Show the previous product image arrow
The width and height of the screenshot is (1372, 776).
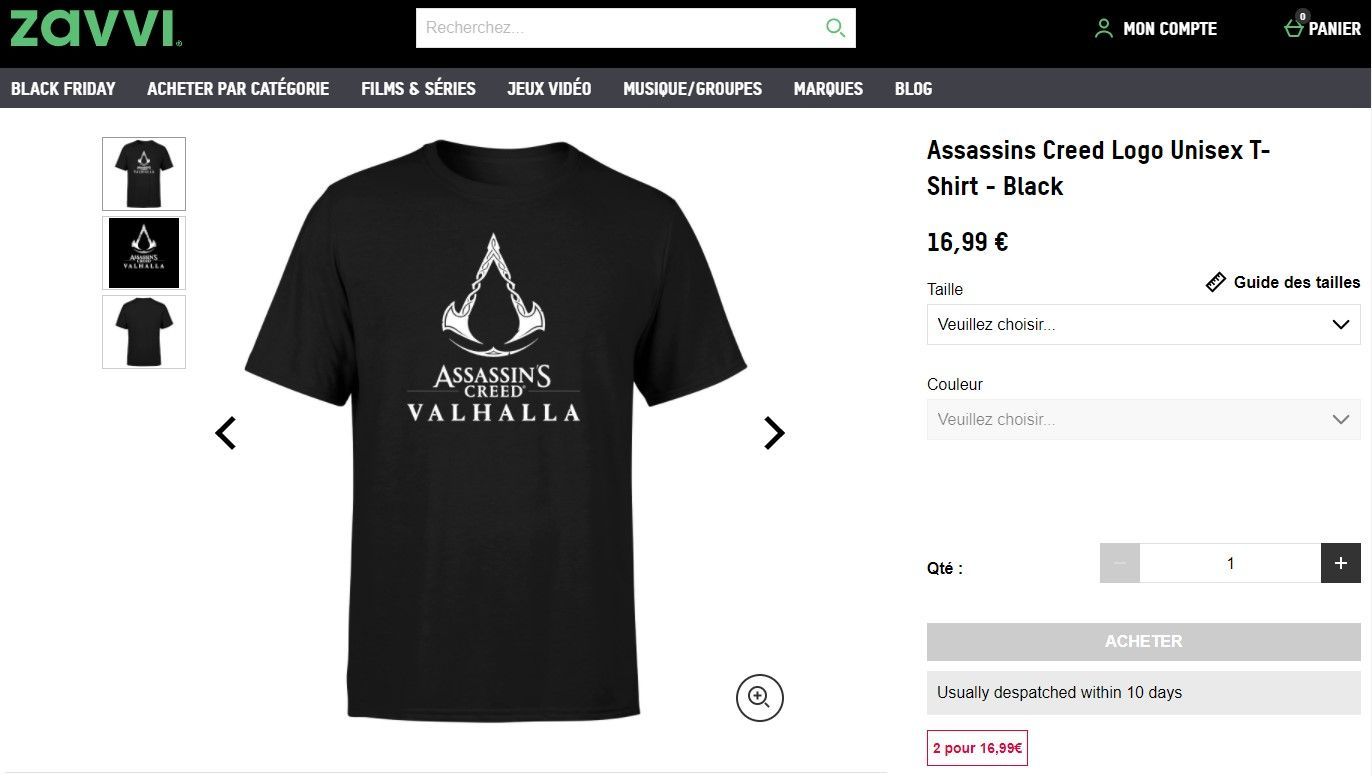[x=226, y=433]
